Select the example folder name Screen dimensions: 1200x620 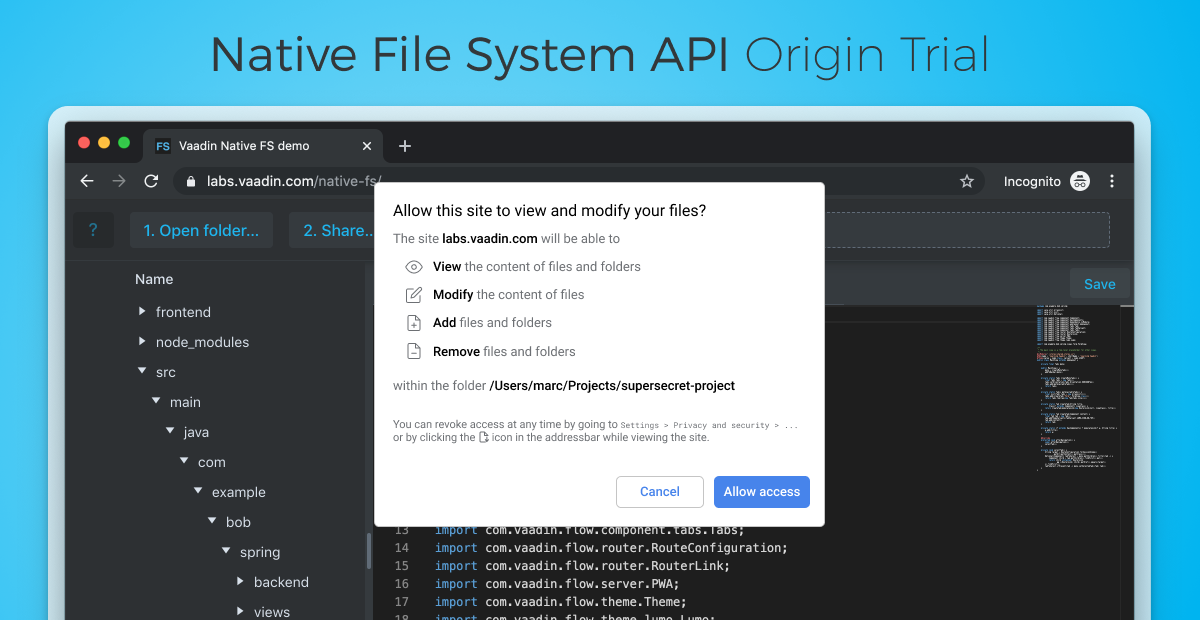[x=239, y=492]
